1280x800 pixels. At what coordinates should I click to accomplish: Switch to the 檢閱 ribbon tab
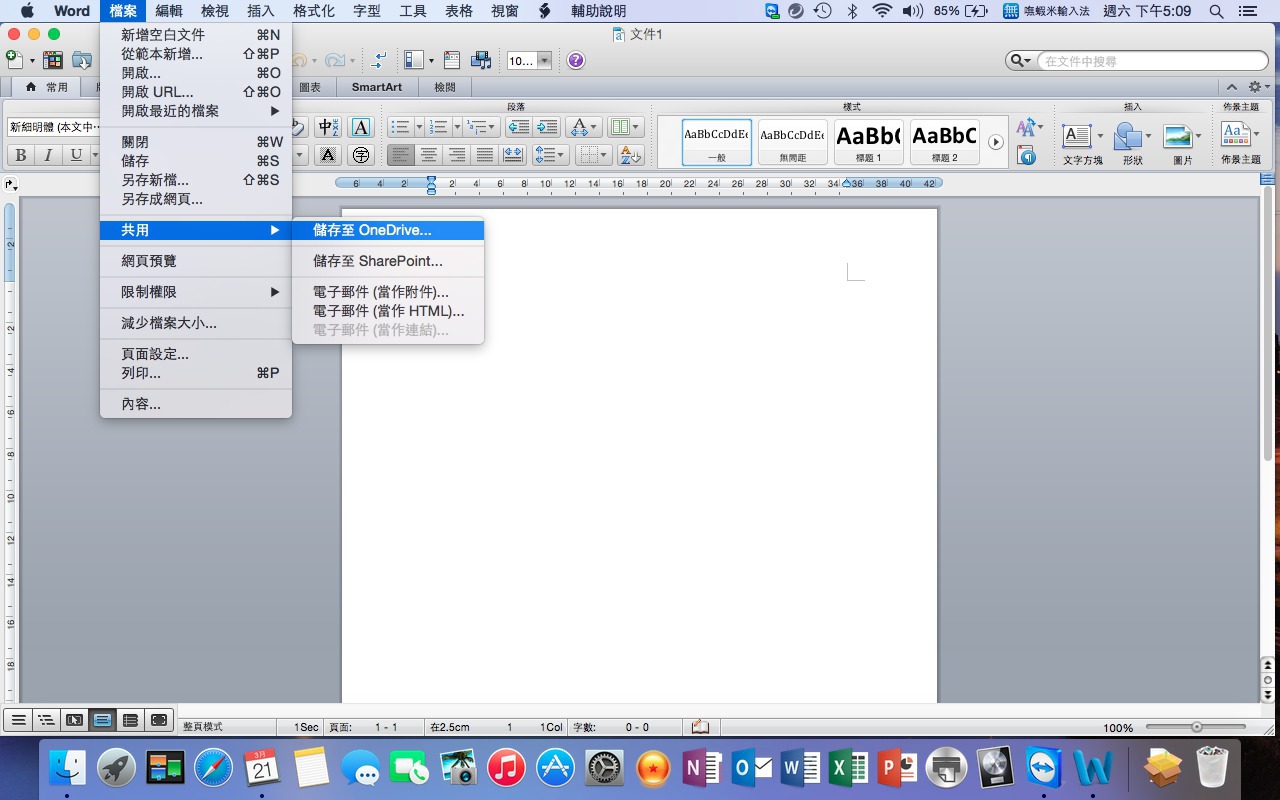[x=444, y=87]
